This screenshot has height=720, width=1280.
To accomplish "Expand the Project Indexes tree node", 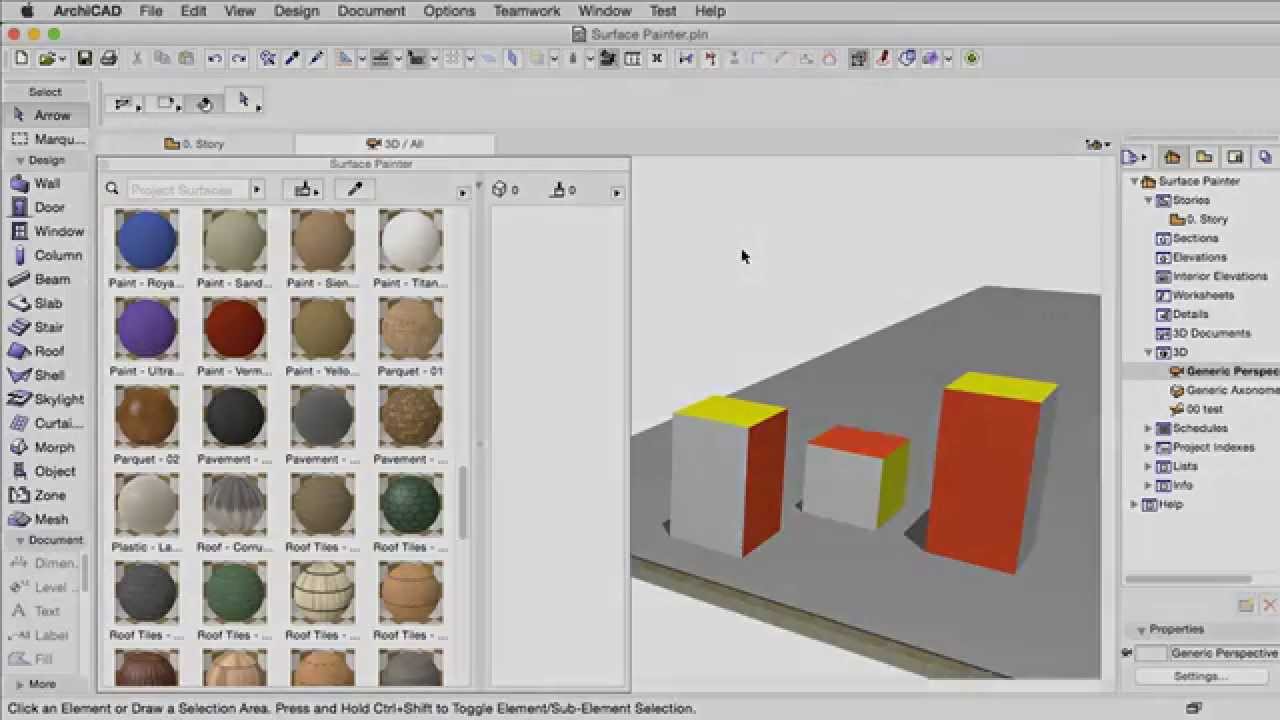I will pos(1148,447).
